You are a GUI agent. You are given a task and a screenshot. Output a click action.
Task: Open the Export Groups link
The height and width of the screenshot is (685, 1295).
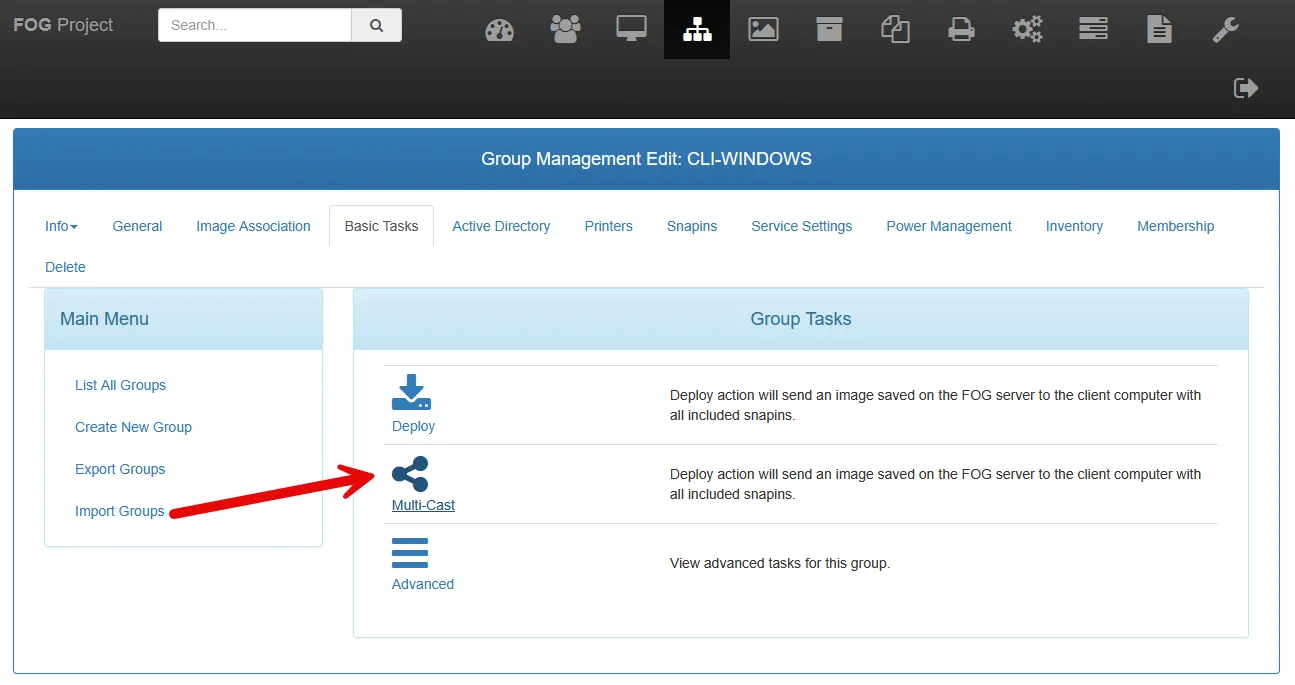(x=120, y=469)
